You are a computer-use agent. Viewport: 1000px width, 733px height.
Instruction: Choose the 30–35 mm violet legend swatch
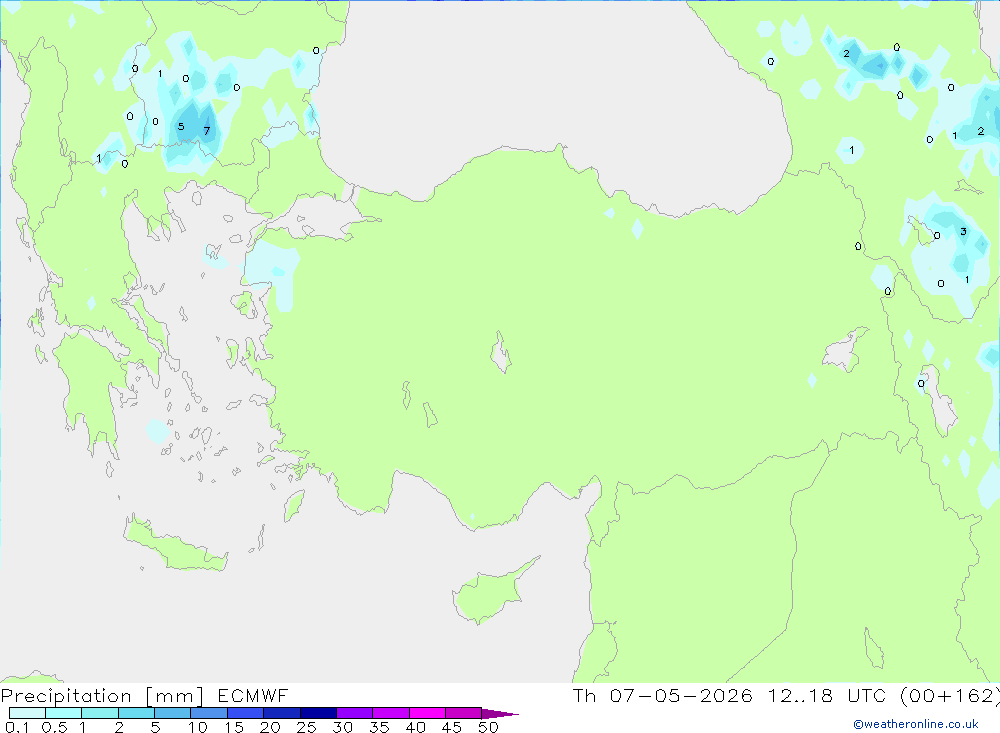(355, 713)
